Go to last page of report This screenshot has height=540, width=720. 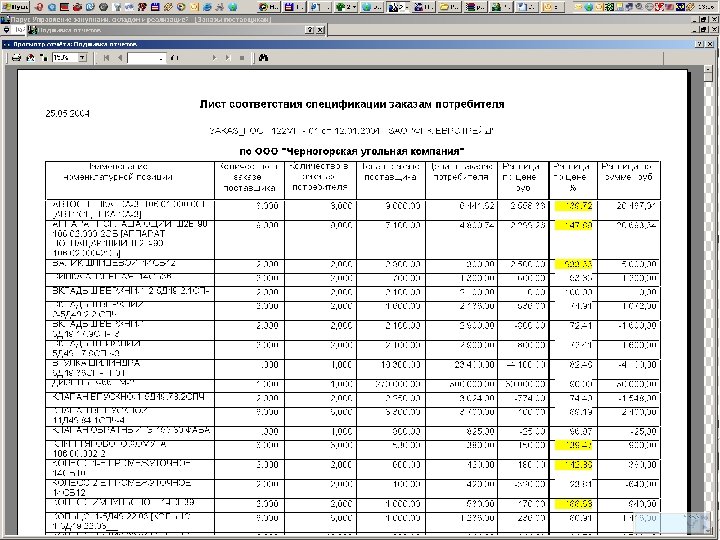(228, 58)
